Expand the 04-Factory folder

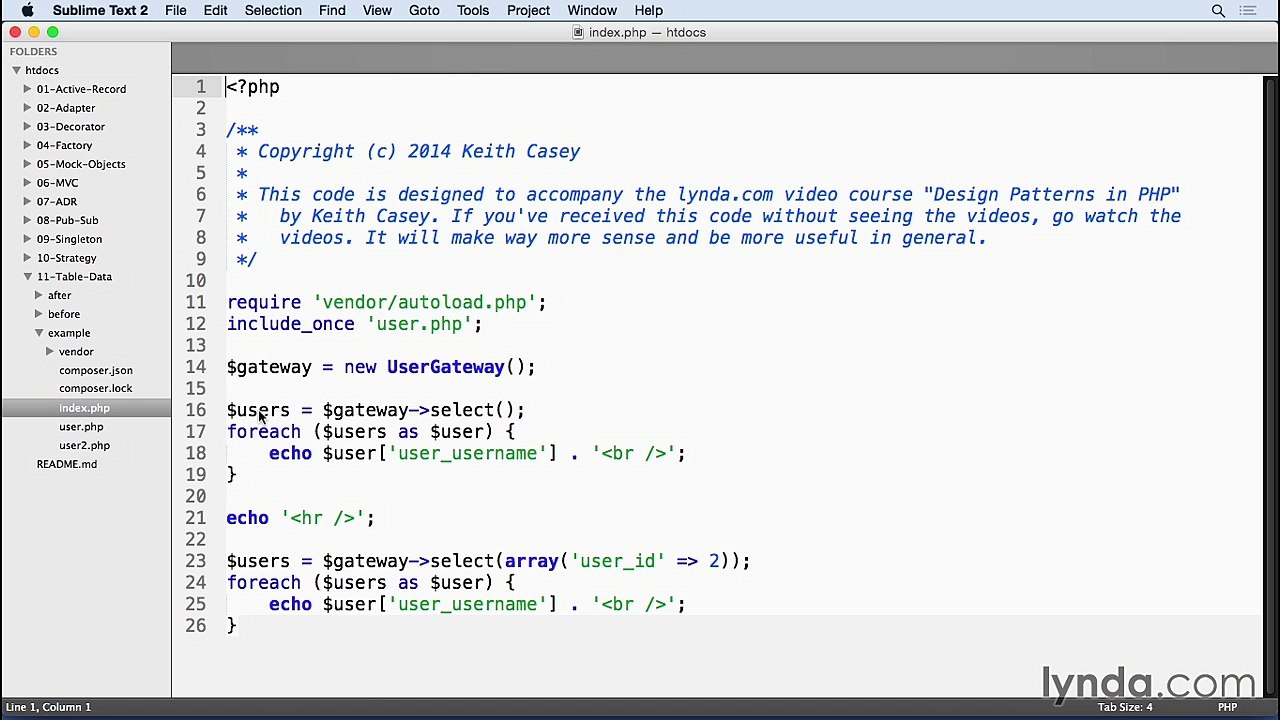(28, 145)
